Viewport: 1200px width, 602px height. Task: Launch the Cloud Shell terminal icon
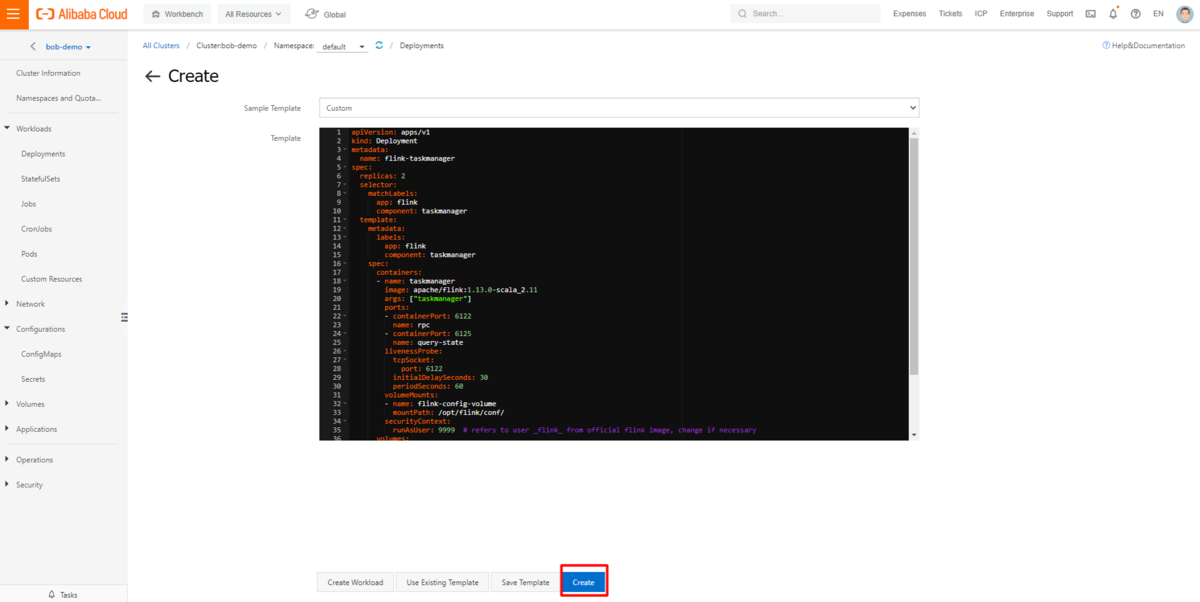coord(1090,14)
